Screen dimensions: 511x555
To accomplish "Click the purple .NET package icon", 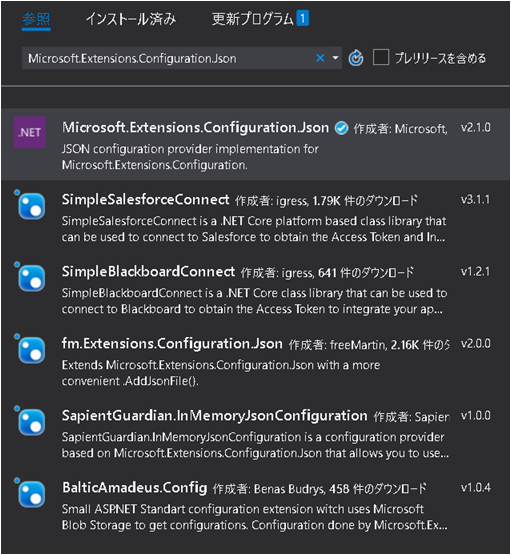I will (30, 132).
